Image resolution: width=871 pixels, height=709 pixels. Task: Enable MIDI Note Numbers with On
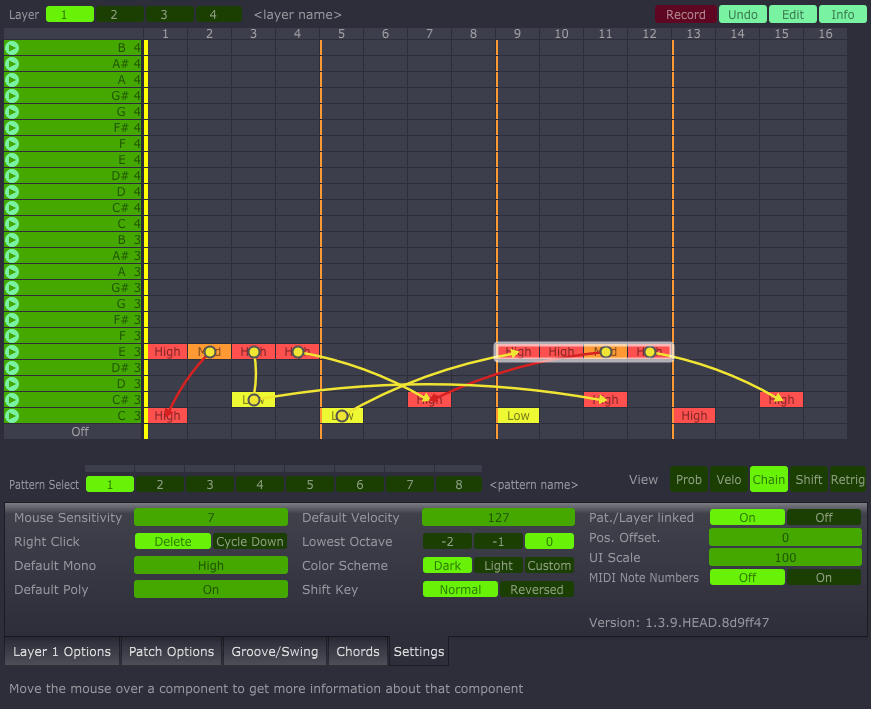pos(823,578)
